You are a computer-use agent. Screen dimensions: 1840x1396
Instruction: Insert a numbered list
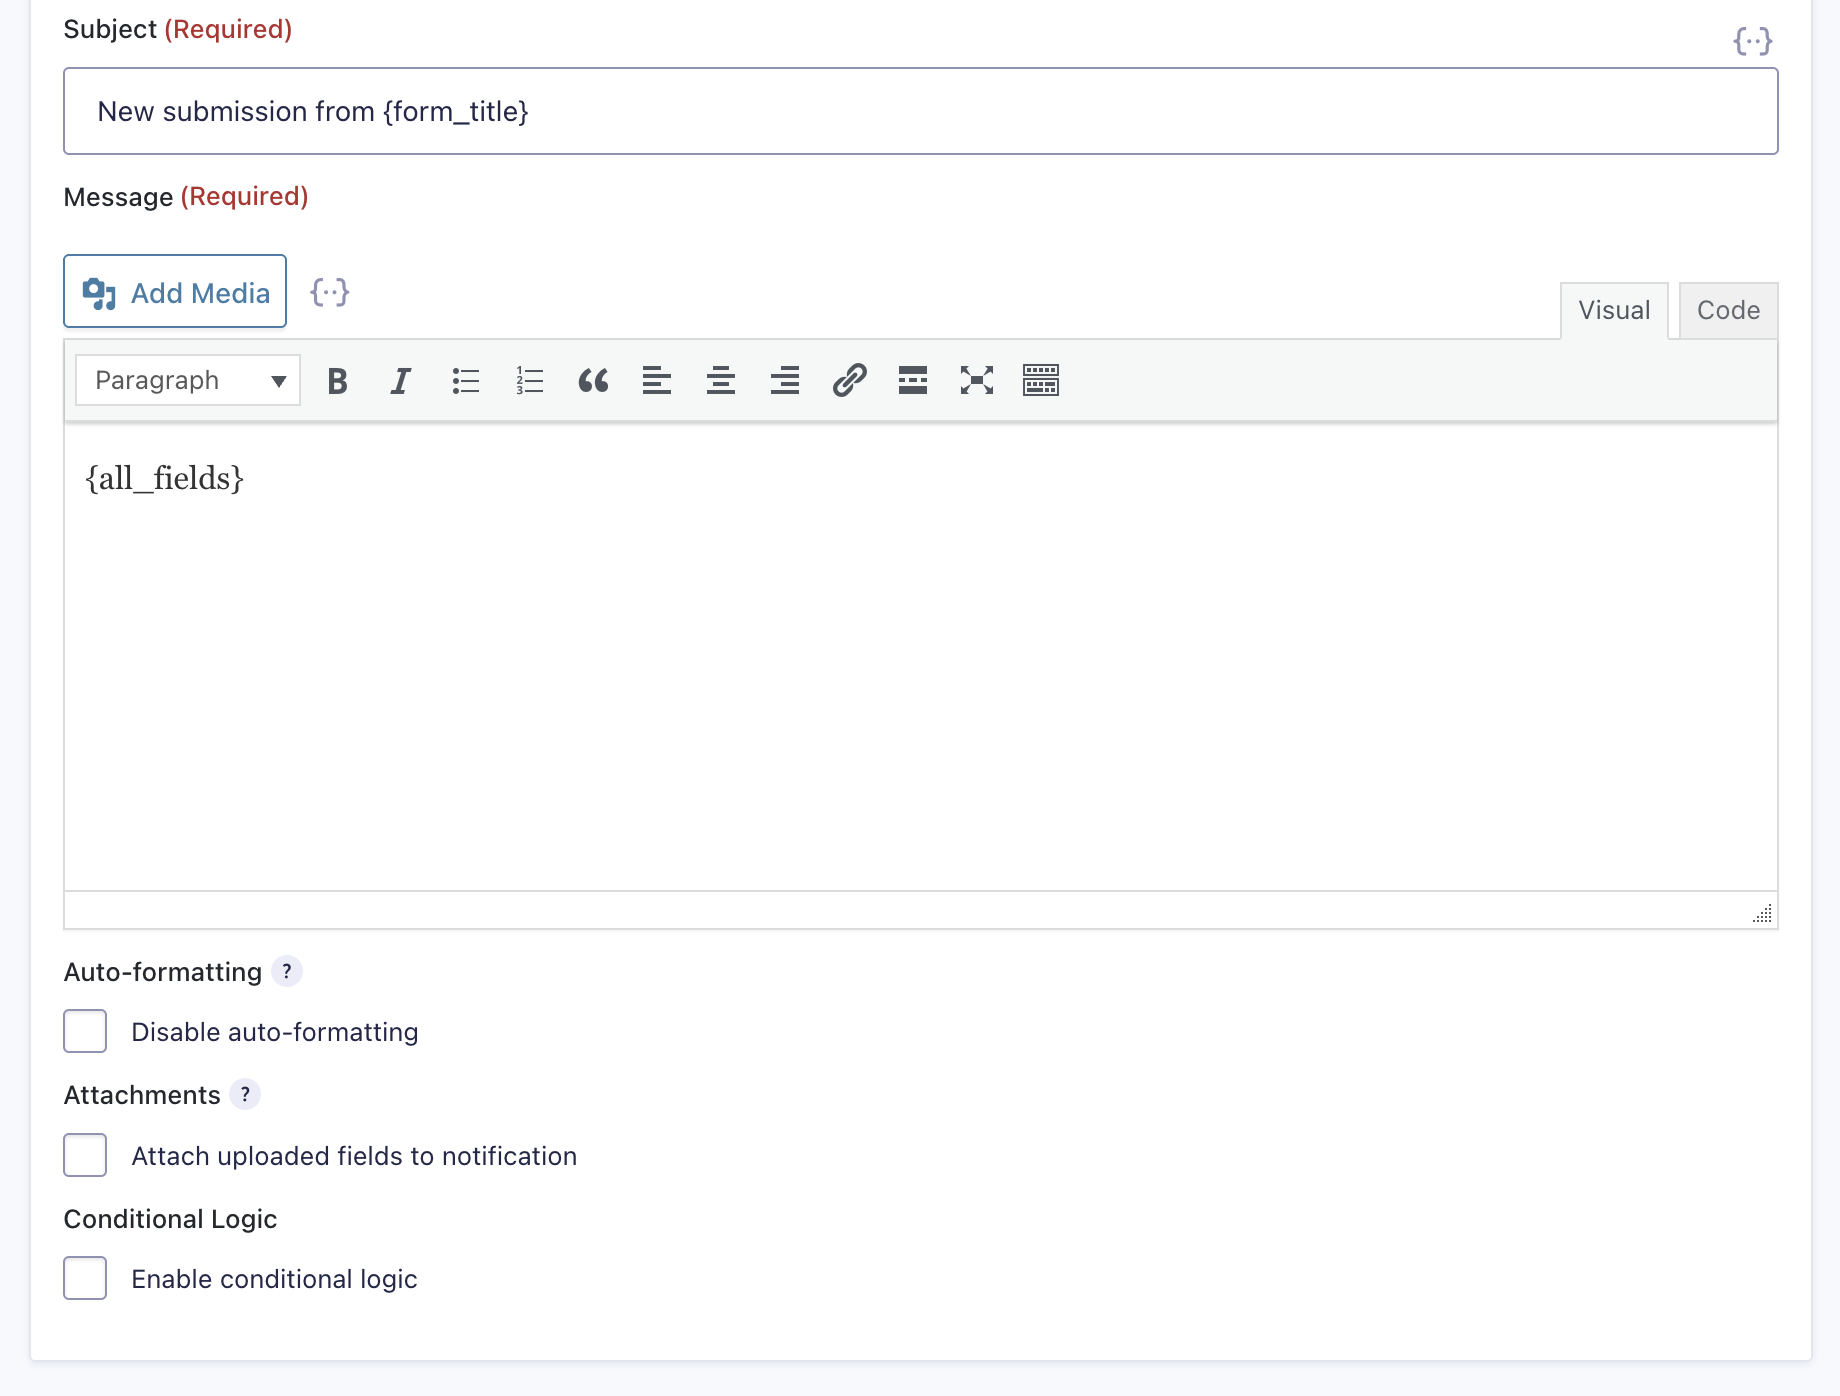pos(529,381)
